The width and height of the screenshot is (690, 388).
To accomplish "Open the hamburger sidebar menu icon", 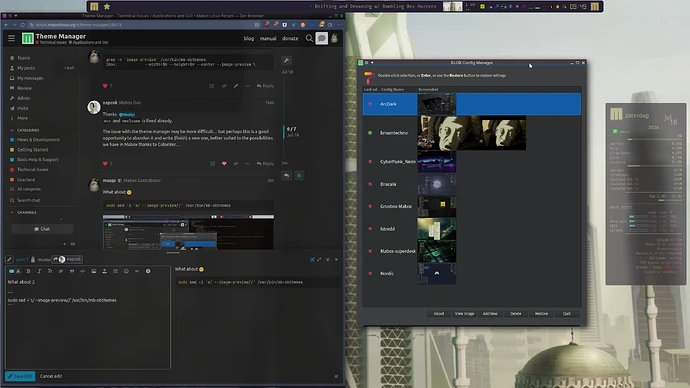I will coord(11,38).
